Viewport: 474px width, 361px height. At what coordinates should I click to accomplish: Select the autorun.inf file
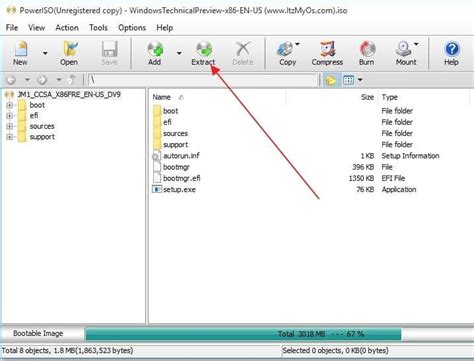[x=181, y=156]
